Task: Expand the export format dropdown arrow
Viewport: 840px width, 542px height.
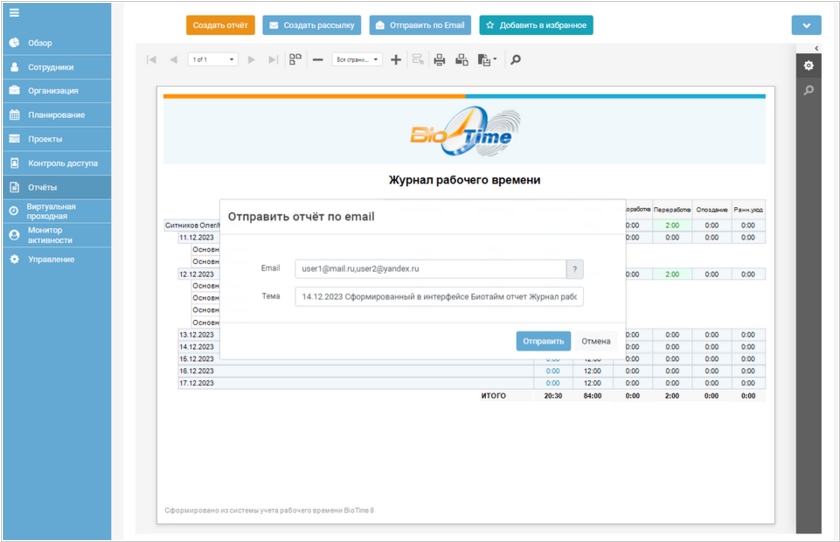Action: pos(494,61)
